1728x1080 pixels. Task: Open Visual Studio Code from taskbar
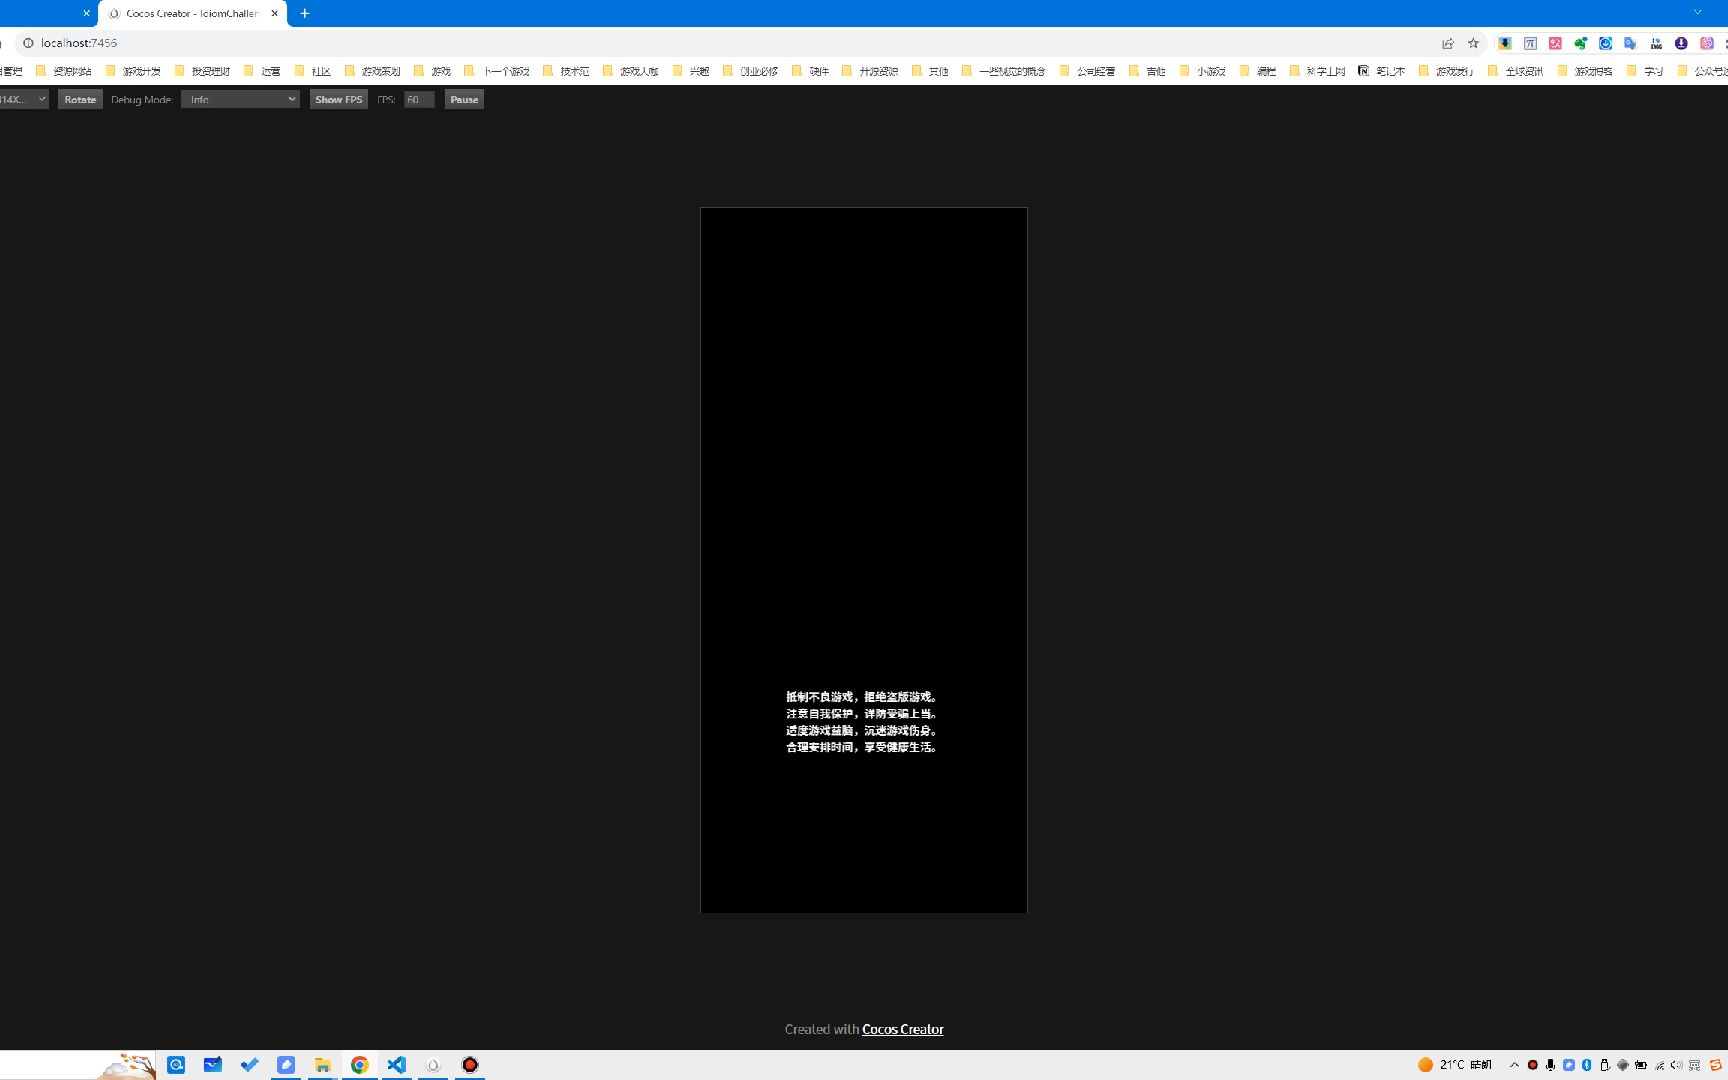coord(396,1065)
